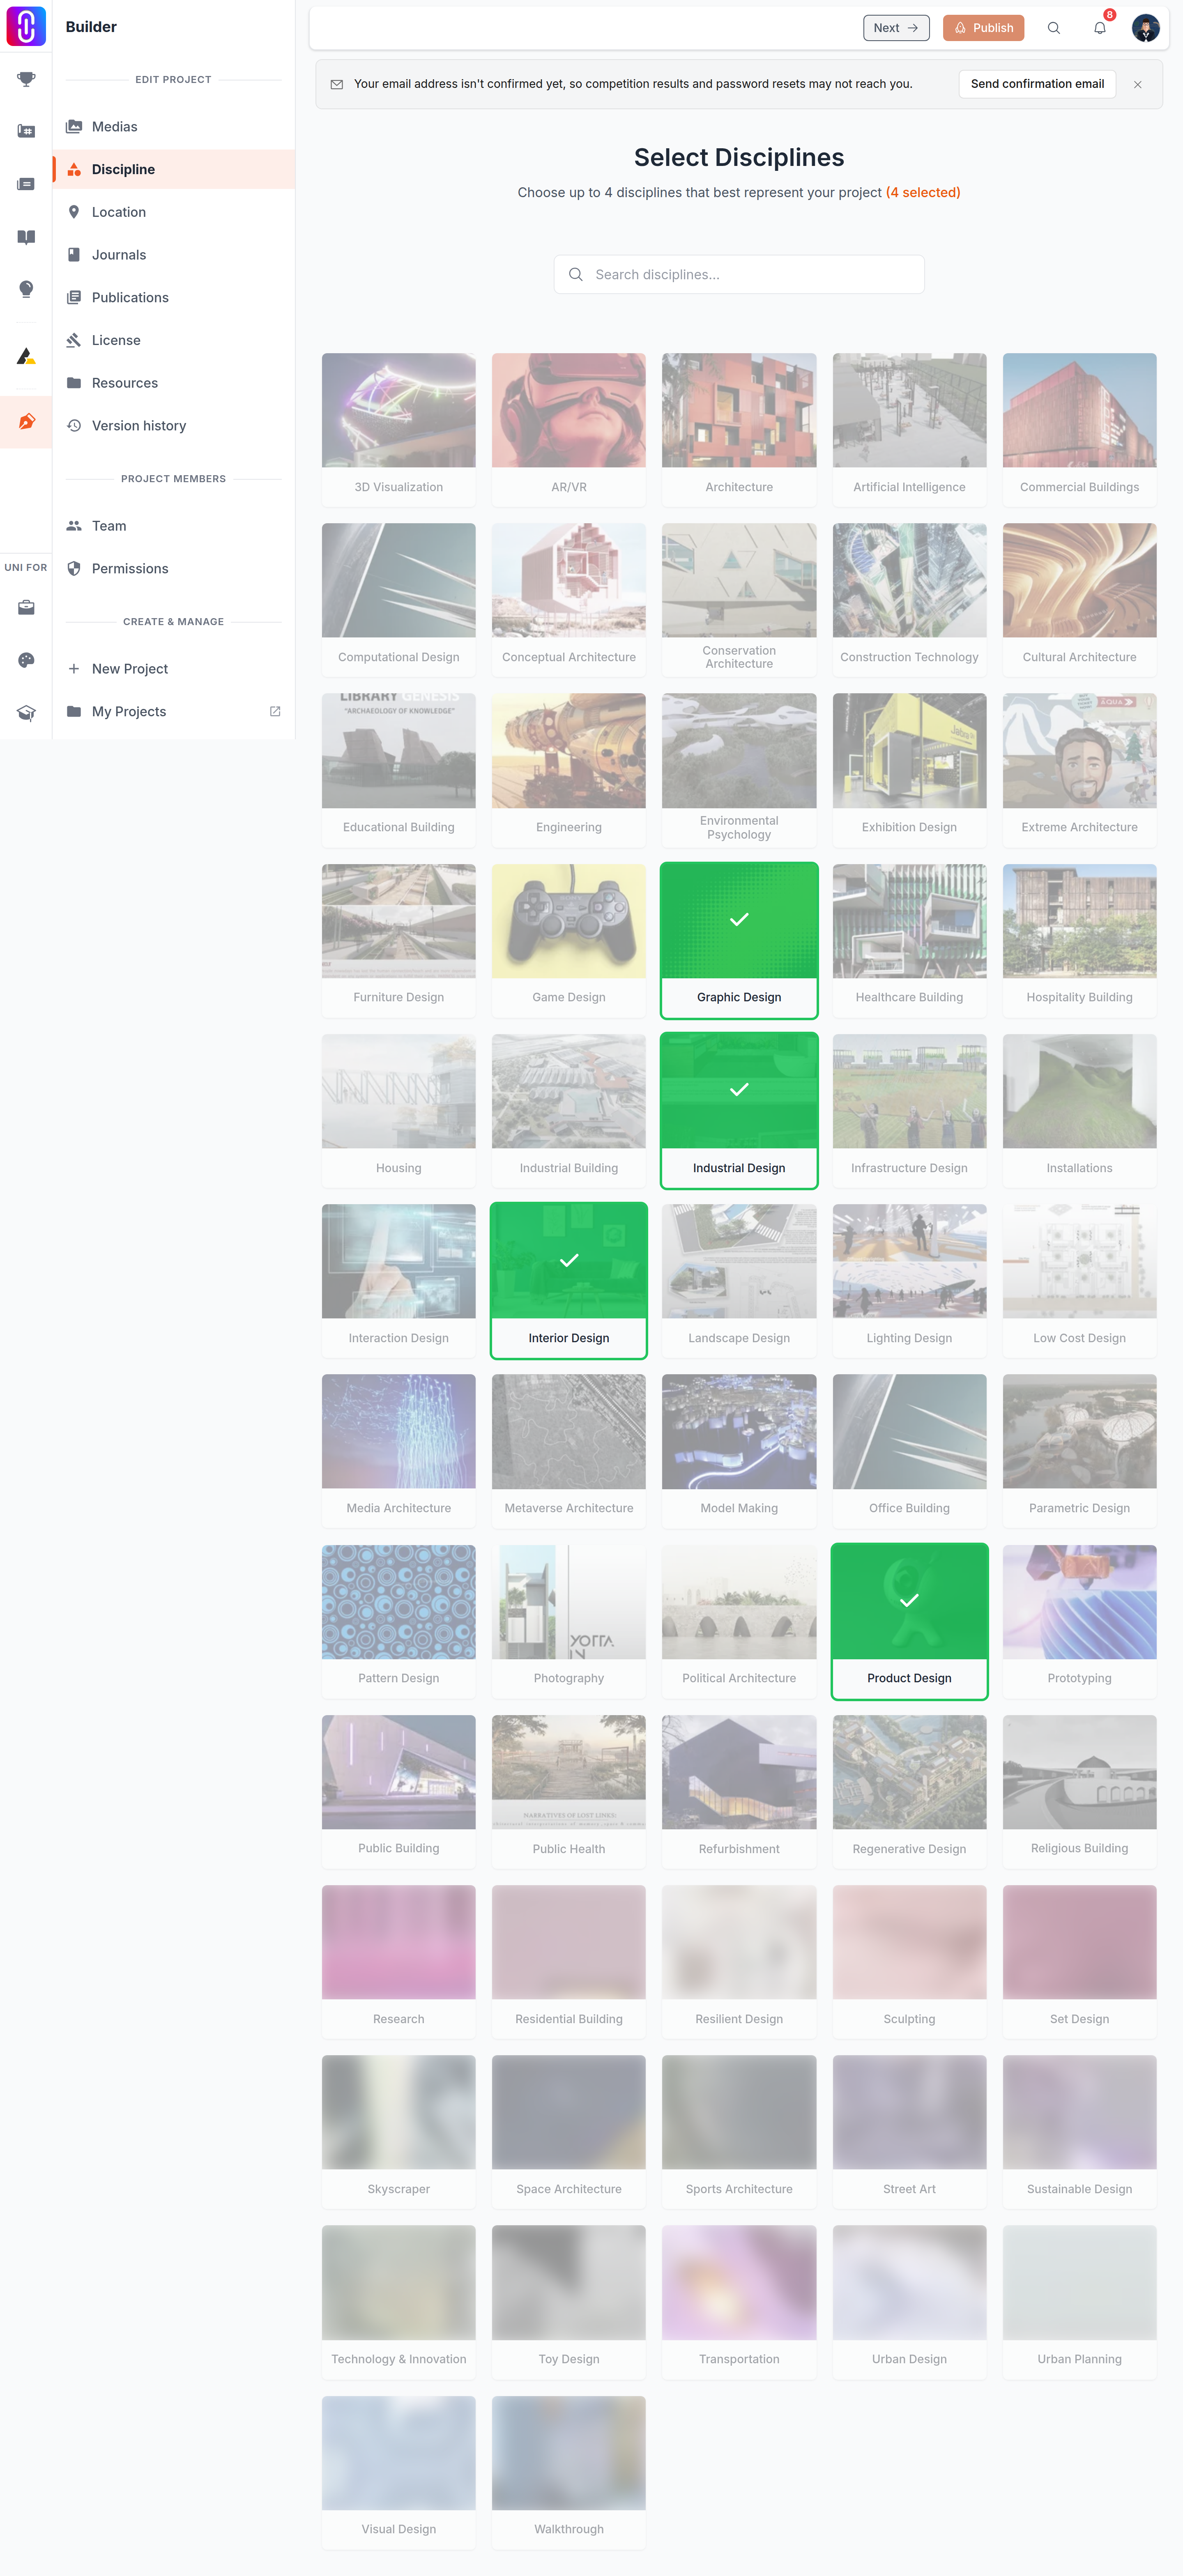Toggle the Commercial Buildings discipline card

pos(1079,430)
